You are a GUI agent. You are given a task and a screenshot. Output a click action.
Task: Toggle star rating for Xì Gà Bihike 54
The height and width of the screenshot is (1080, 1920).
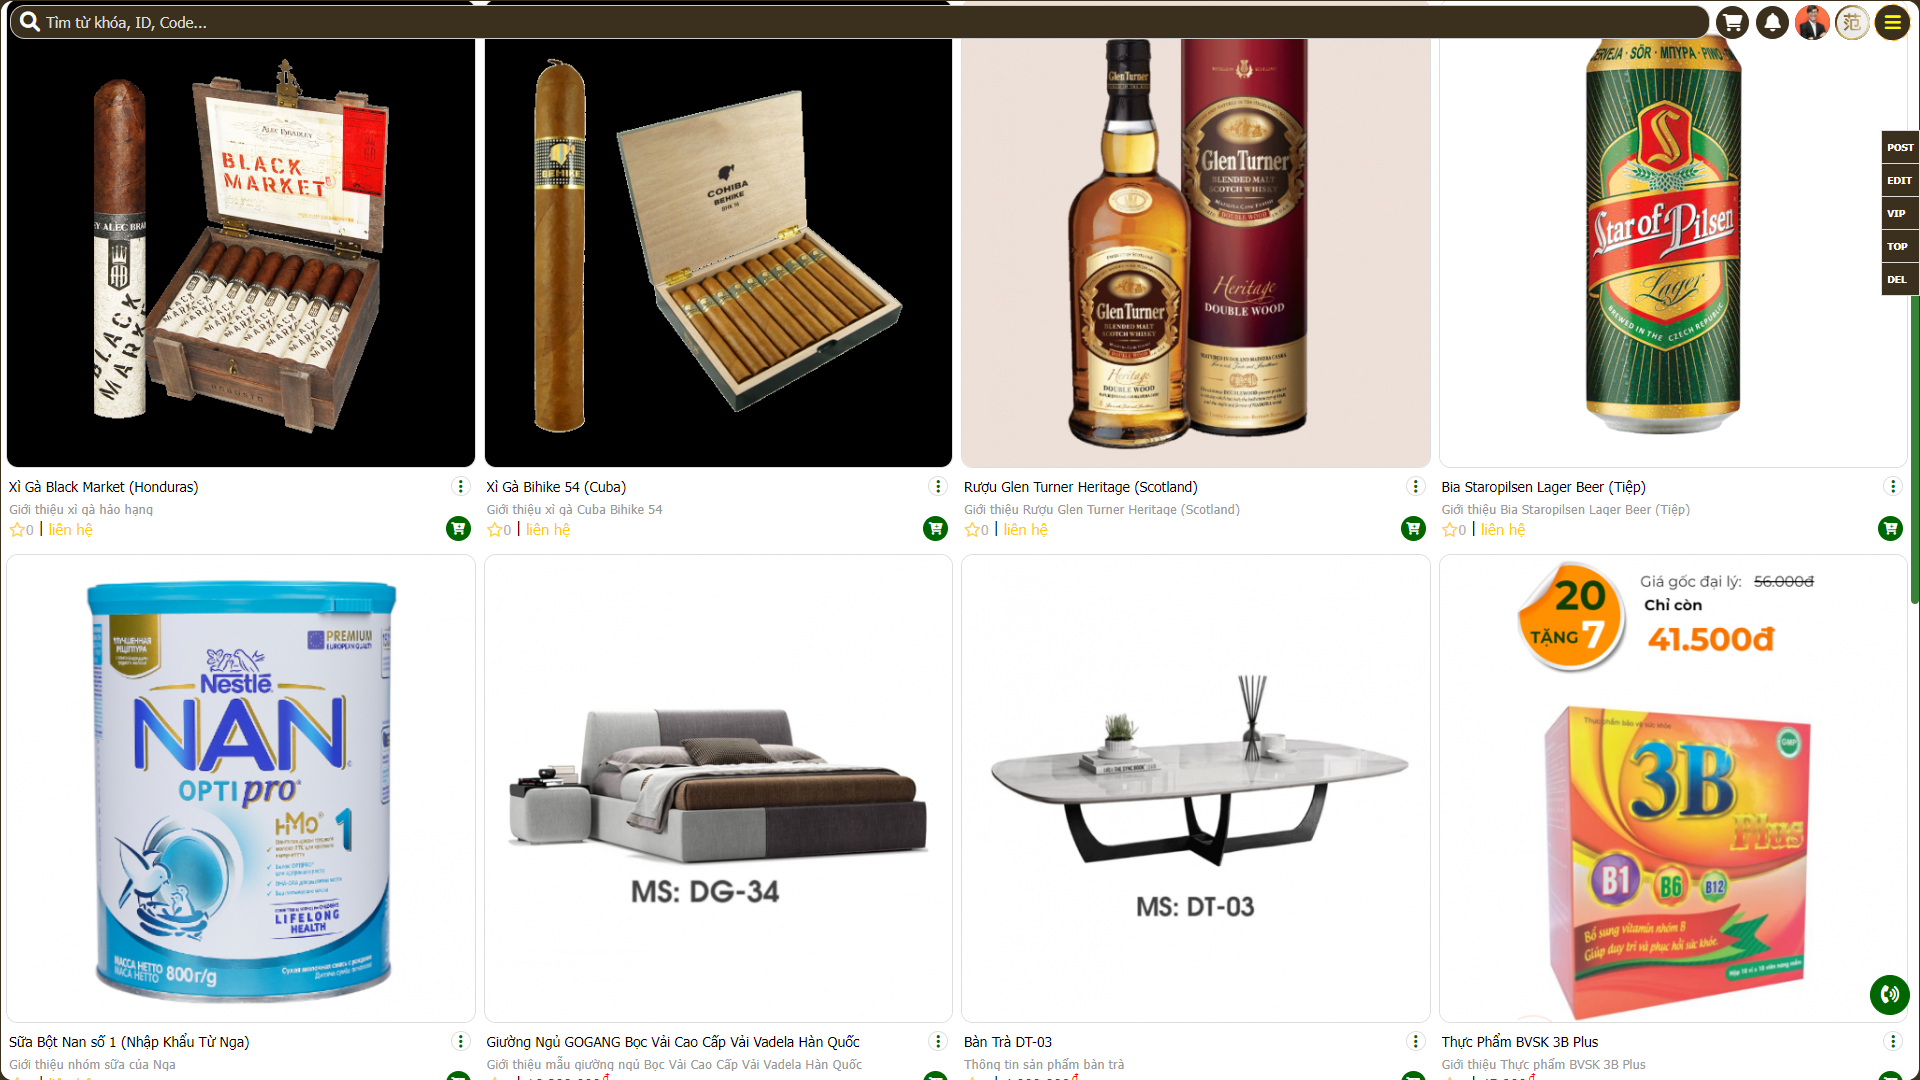coord(494,530)
